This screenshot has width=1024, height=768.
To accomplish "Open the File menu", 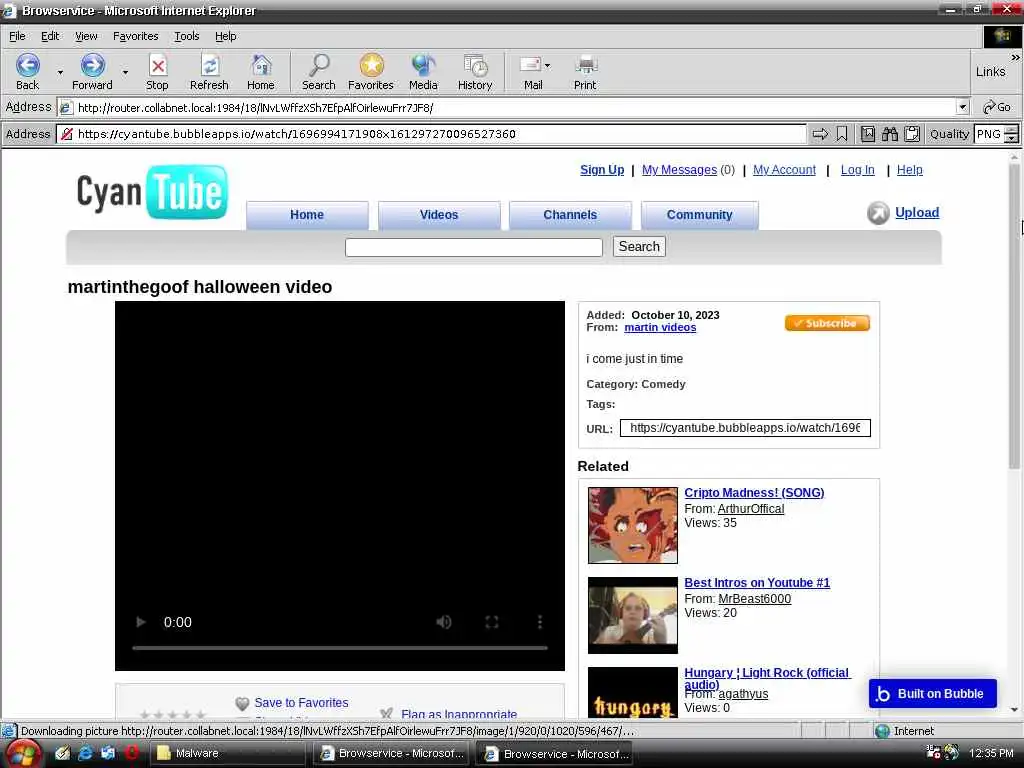I will (x=17, y=36).
